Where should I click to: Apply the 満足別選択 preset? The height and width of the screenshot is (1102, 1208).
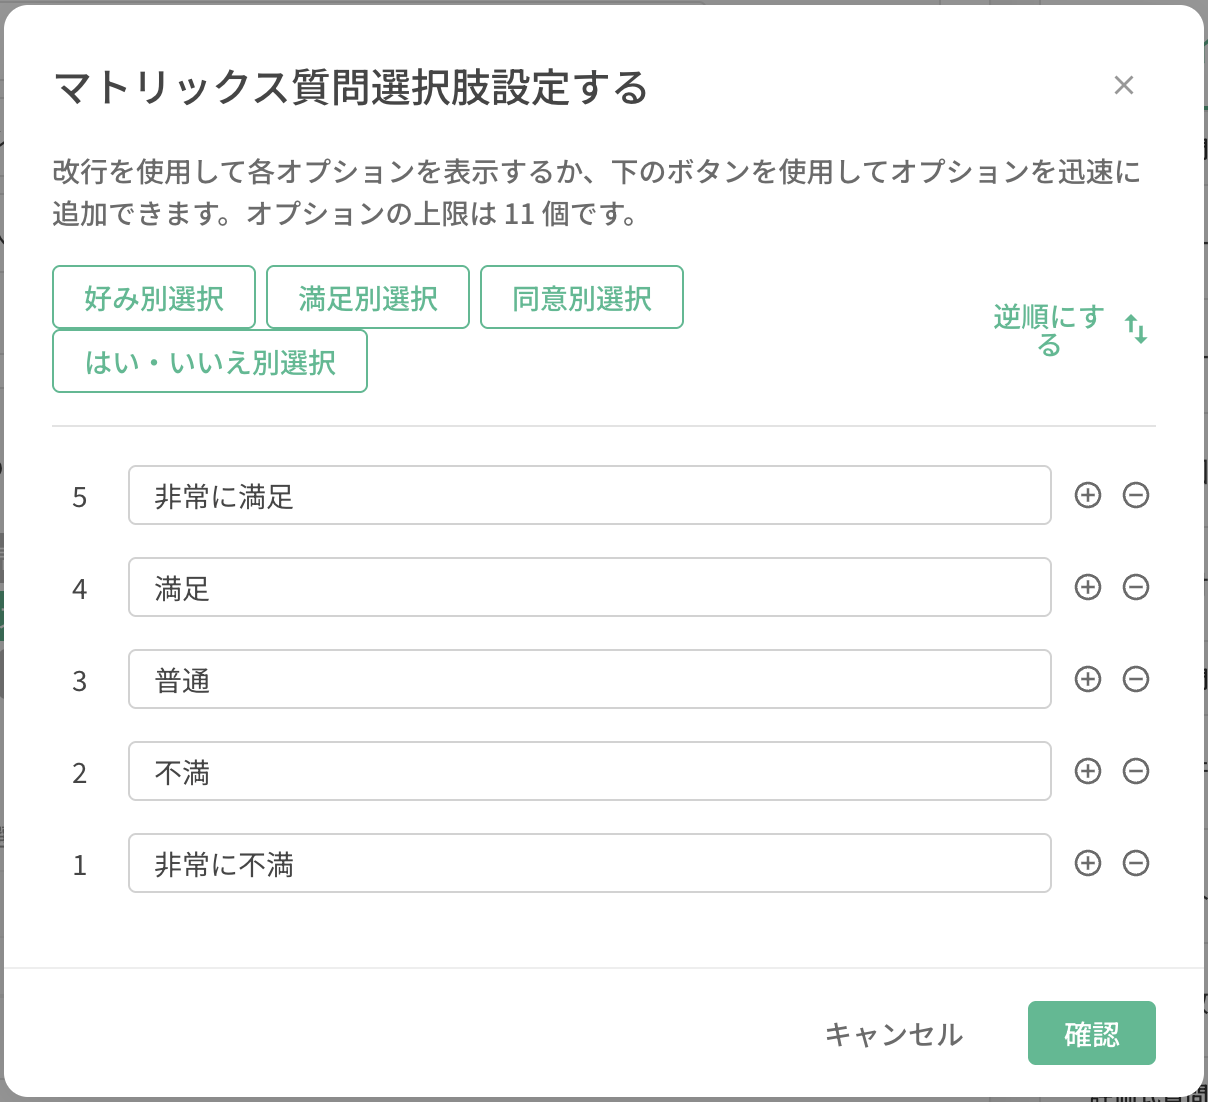click(x=368, y=297)
